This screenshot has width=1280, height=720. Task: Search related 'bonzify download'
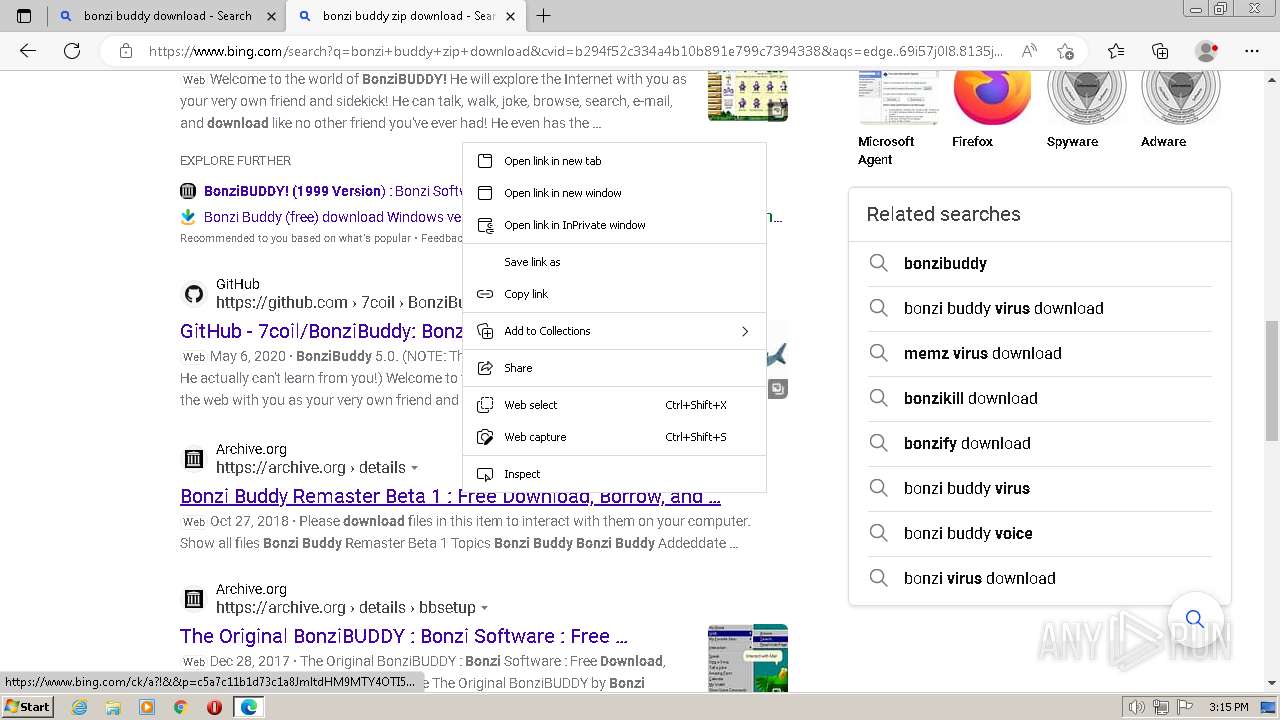pos(1039,443)
